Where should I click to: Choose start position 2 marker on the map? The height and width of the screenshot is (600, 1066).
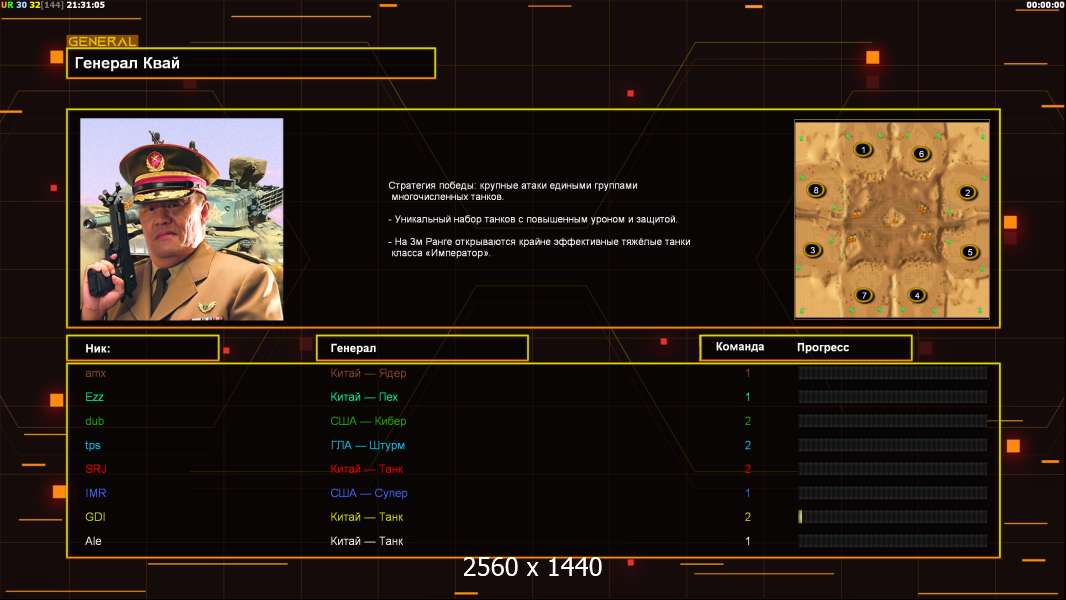(967, 193)
